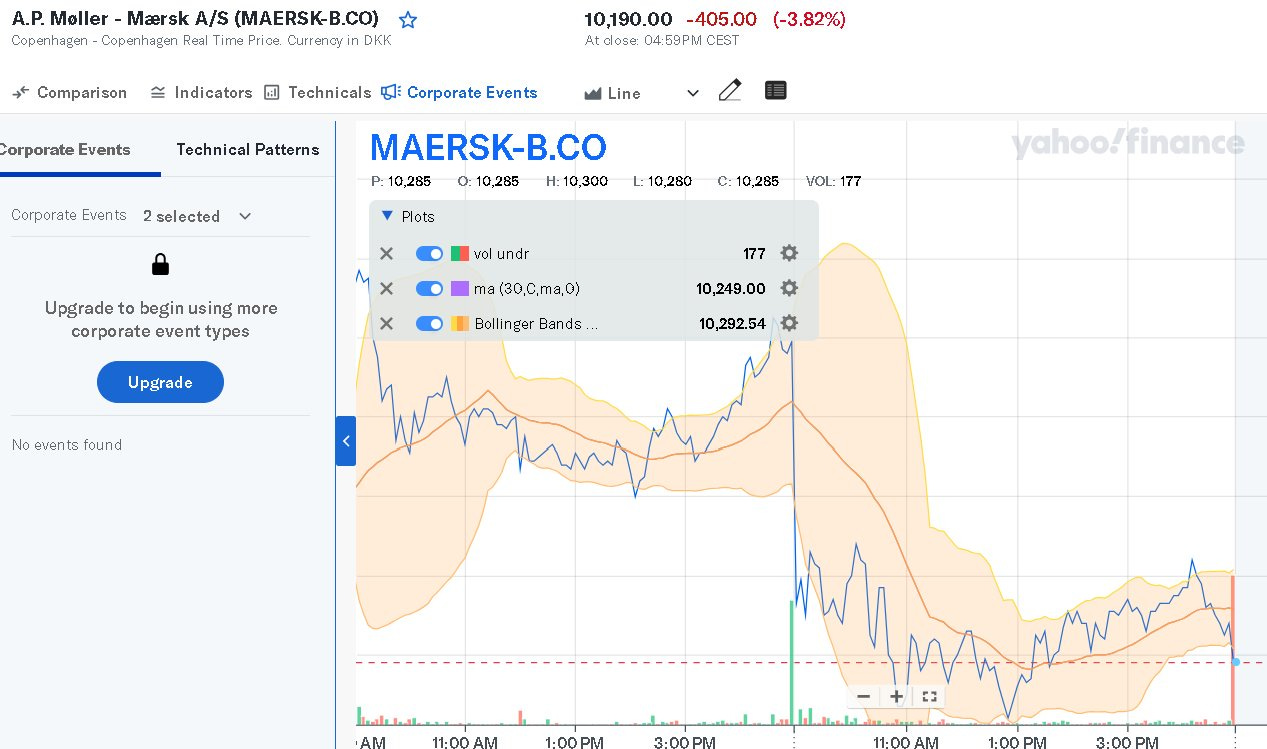Collapse the Plots legend panel
The width and height of the screenshot is (1267, 749).
tap(388, 216)
